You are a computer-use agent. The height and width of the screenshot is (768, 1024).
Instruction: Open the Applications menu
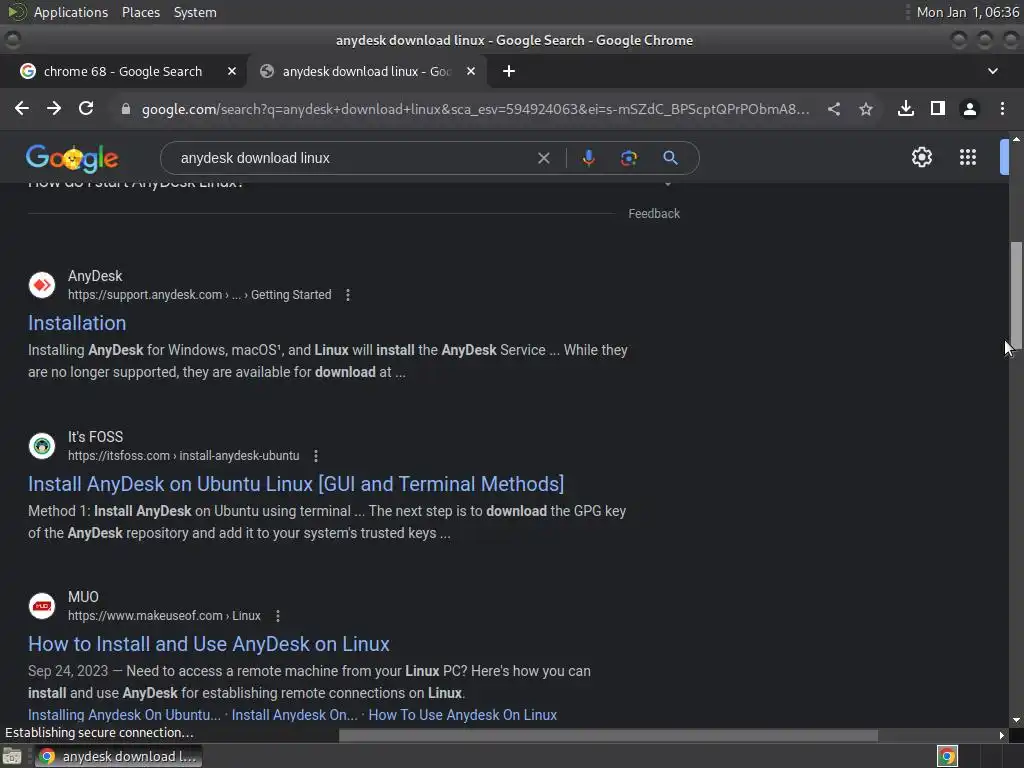[x=71, y=12]
